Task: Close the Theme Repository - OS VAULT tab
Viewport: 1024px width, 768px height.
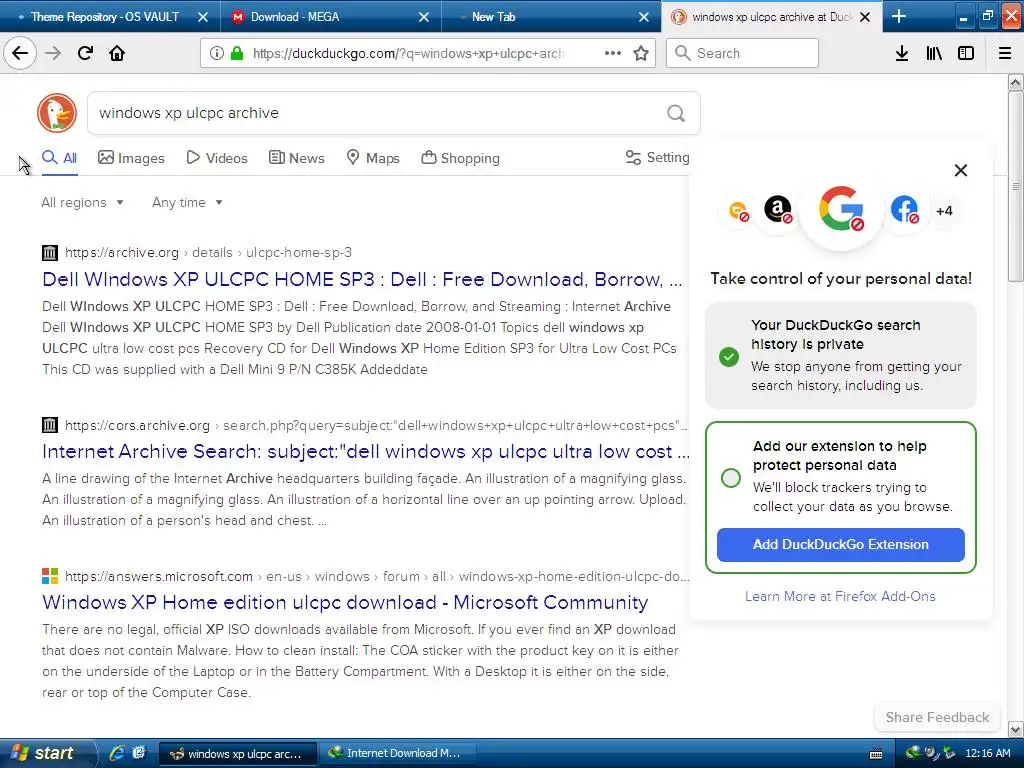Action: pos(203,17)
